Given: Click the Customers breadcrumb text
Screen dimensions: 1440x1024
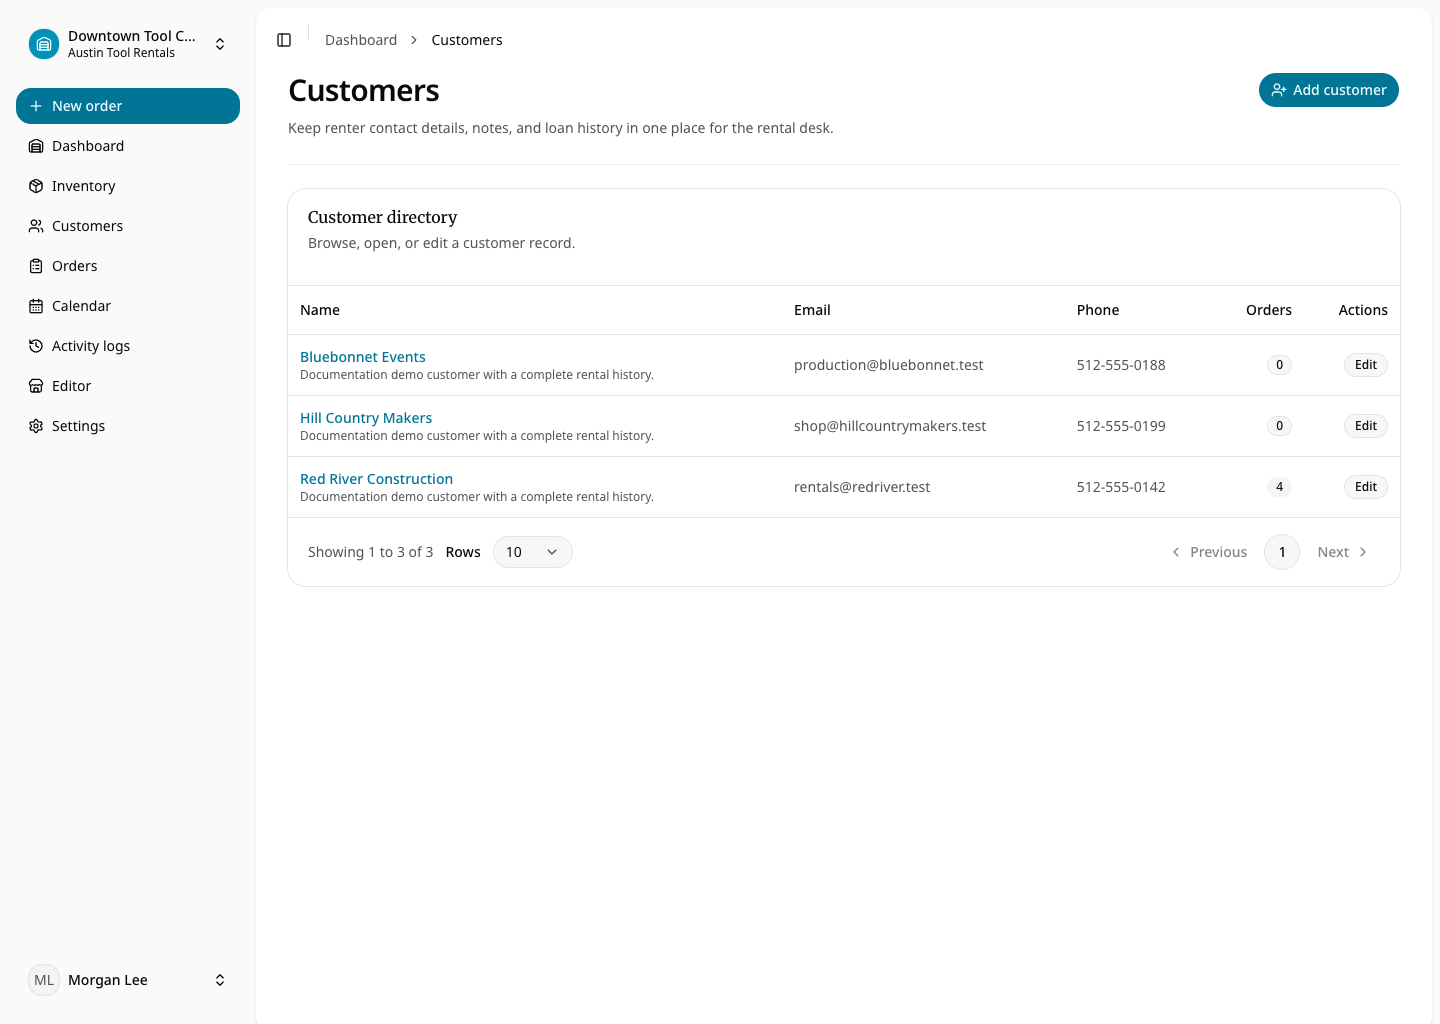Looking at the screenshot, I should tap(467, 40).
